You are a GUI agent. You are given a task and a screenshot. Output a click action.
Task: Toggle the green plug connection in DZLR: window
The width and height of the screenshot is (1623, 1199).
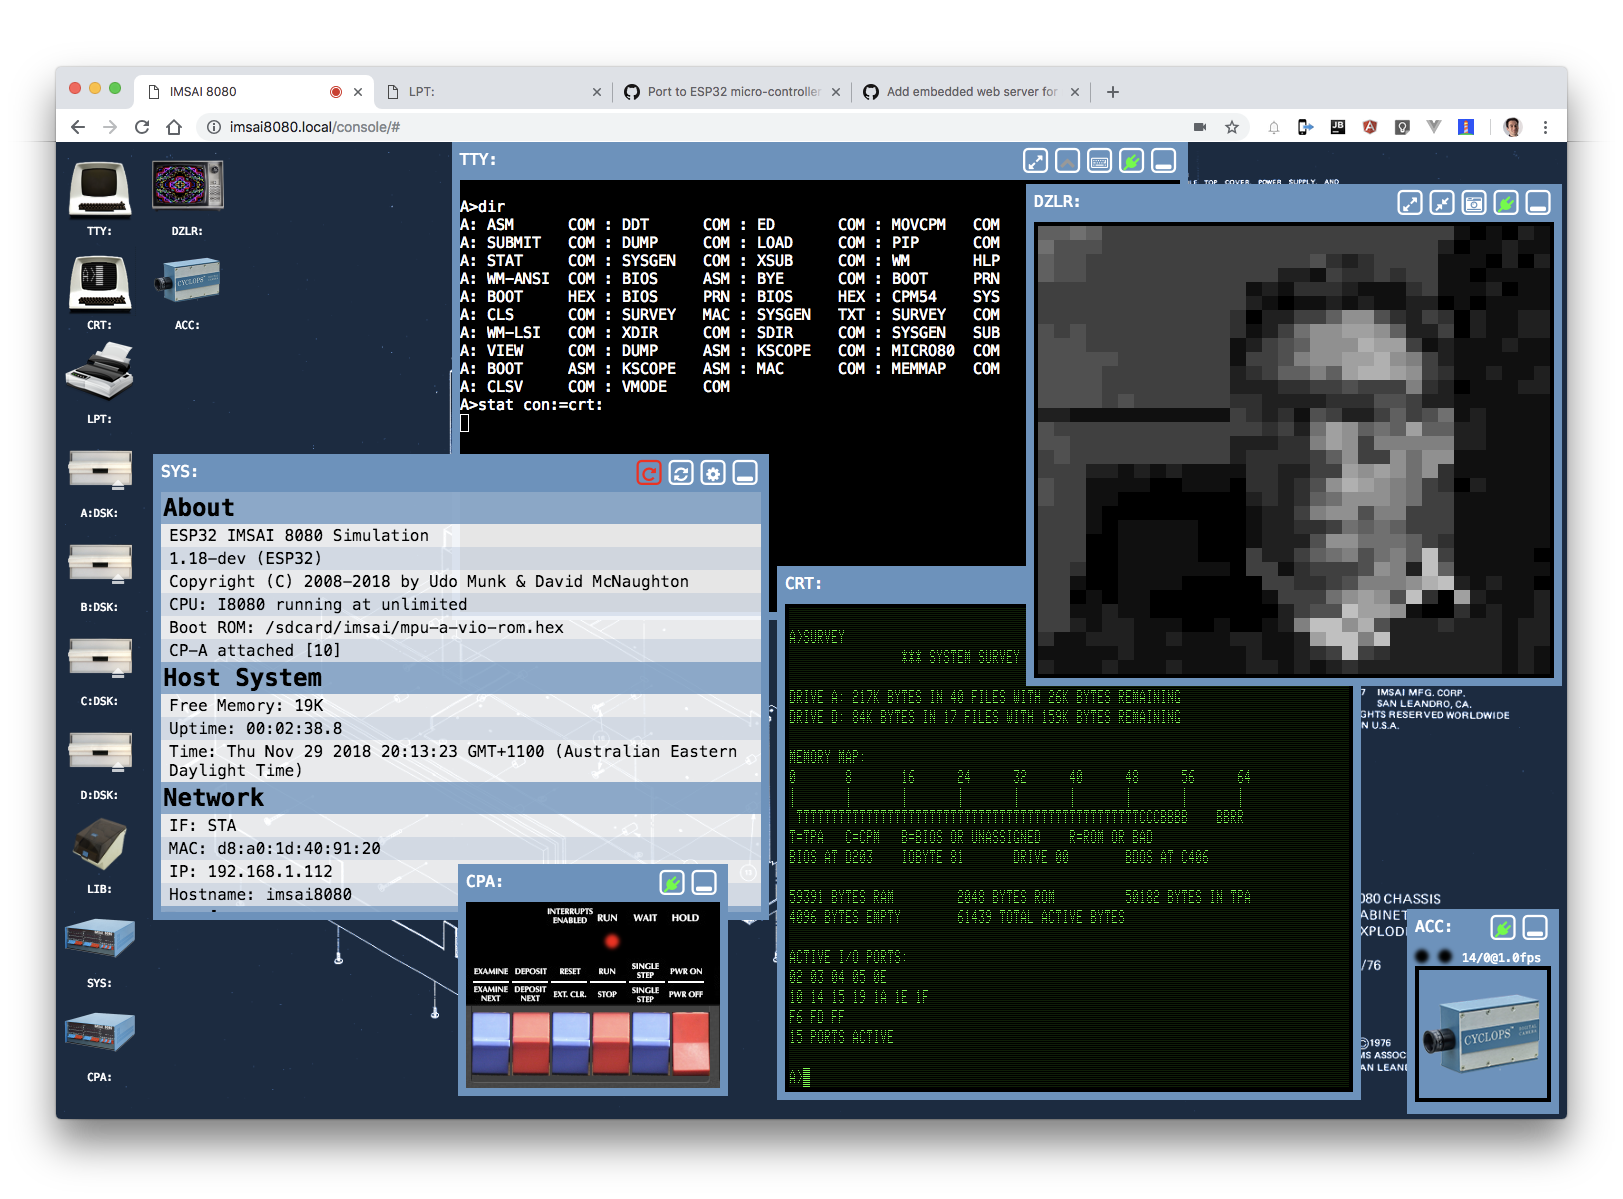coord(1506,203)
